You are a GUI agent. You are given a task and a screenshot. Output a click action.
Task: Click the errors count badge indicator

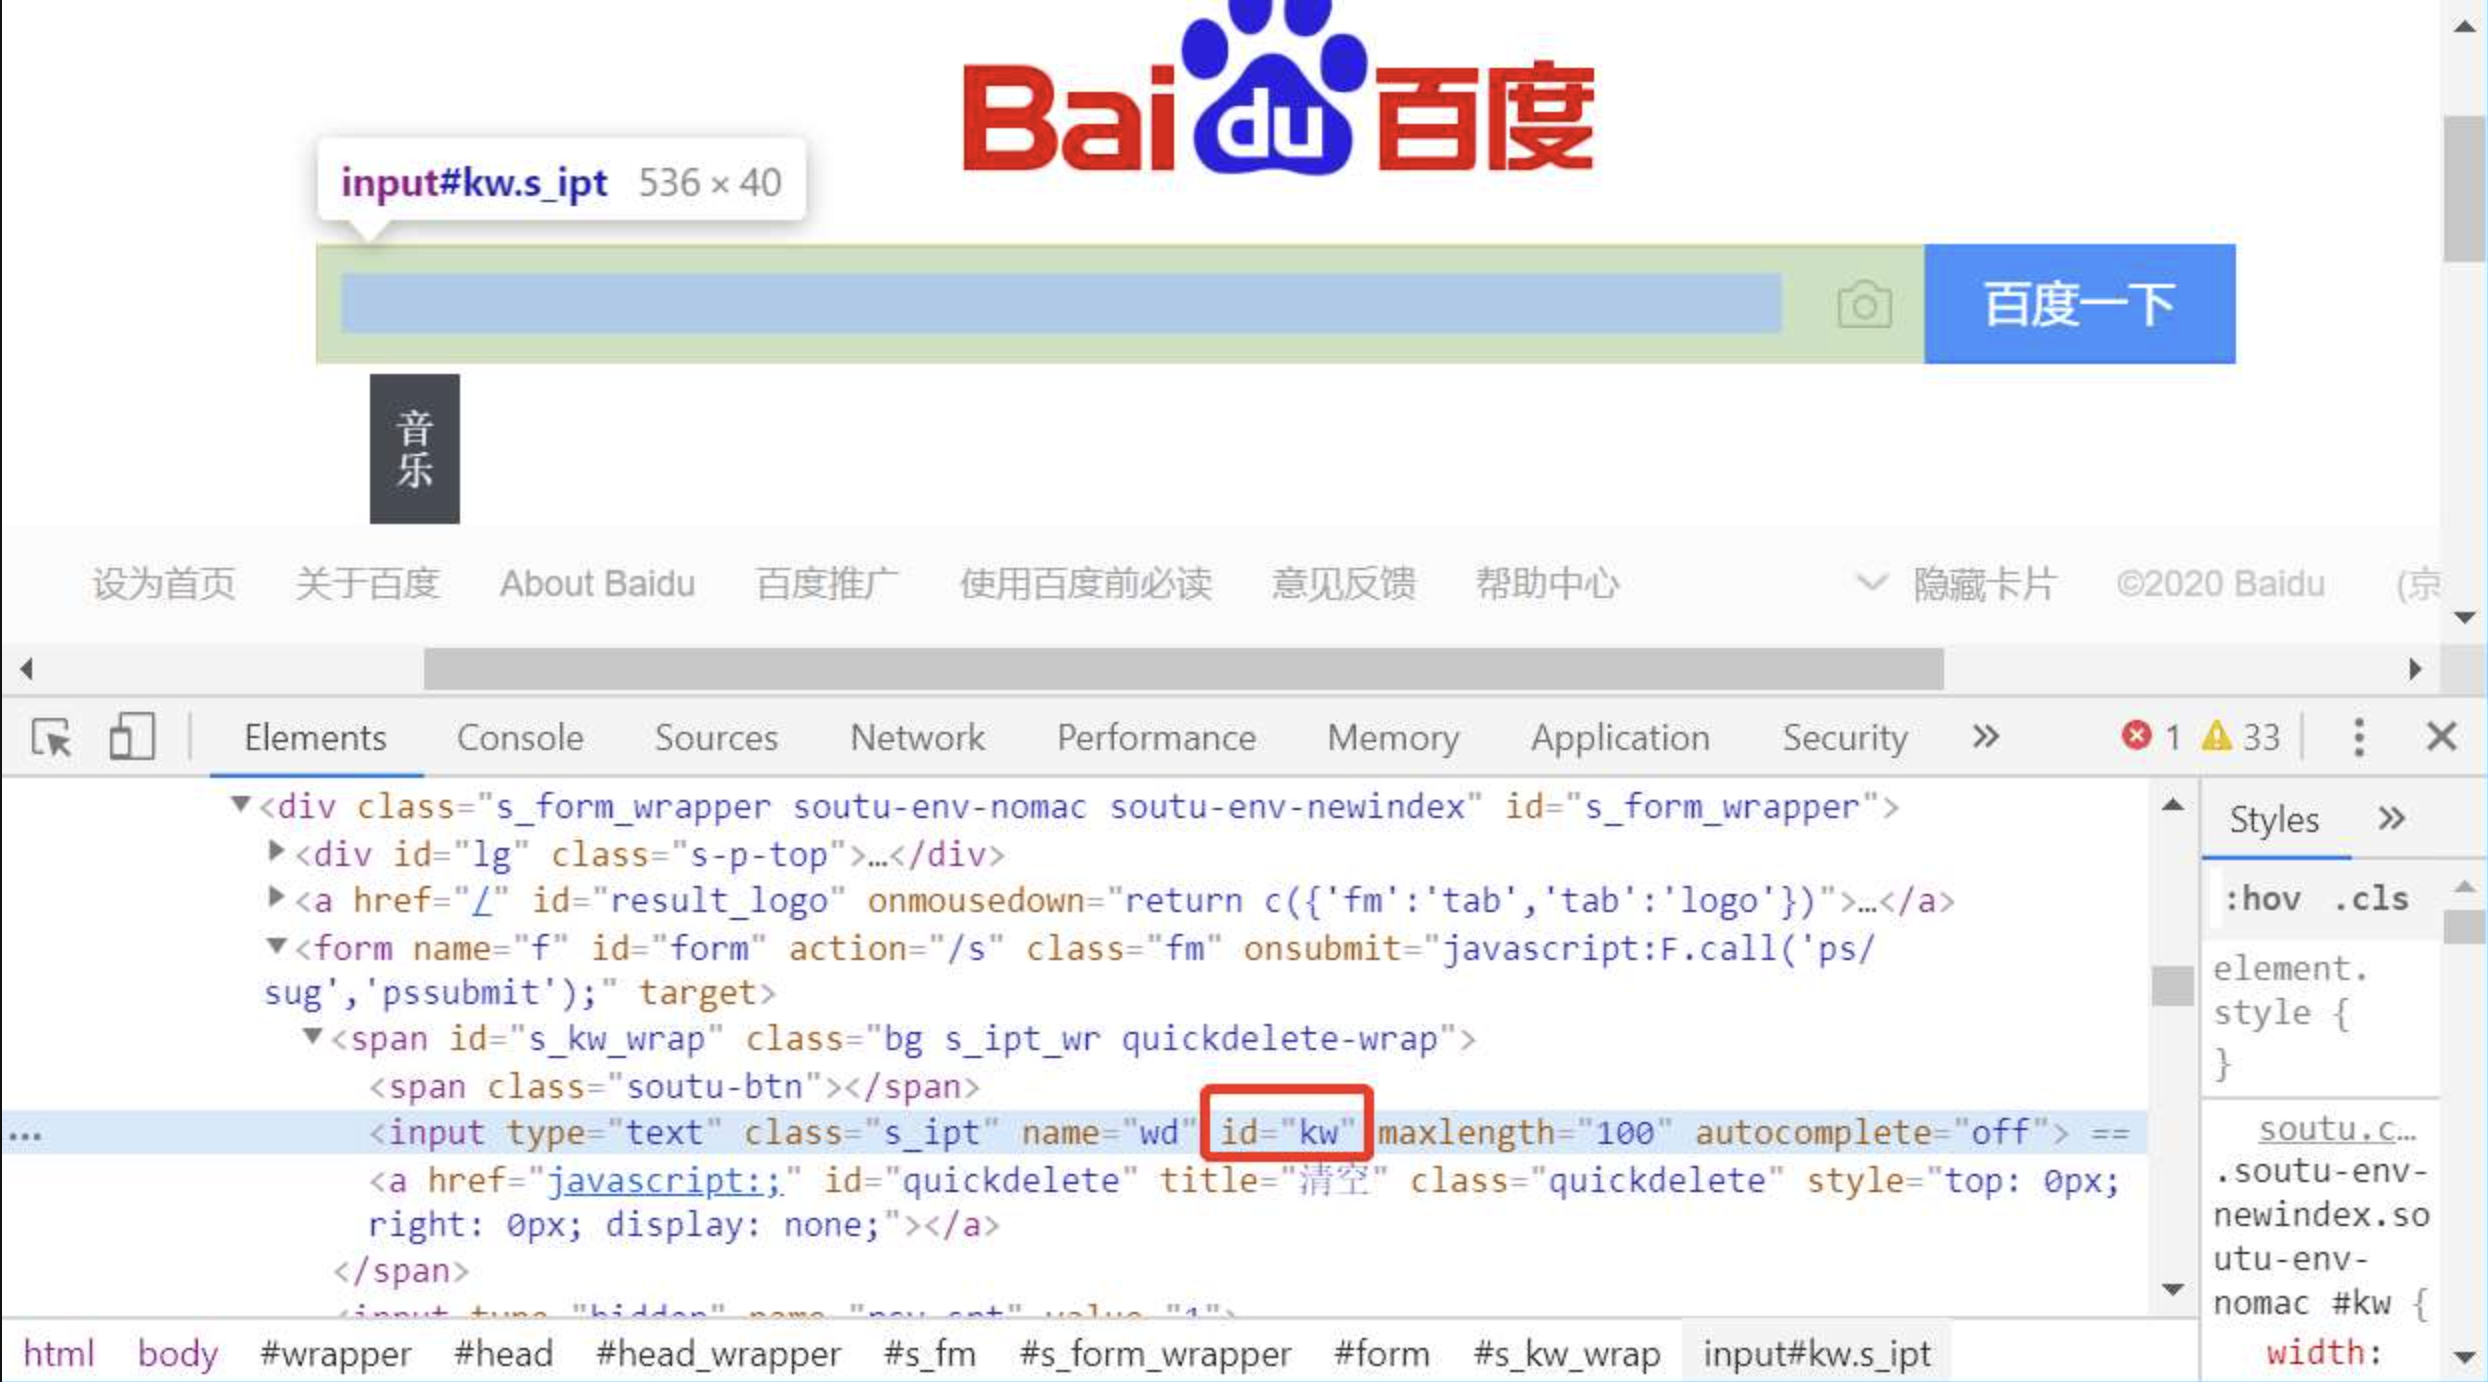click(2149, 735)
